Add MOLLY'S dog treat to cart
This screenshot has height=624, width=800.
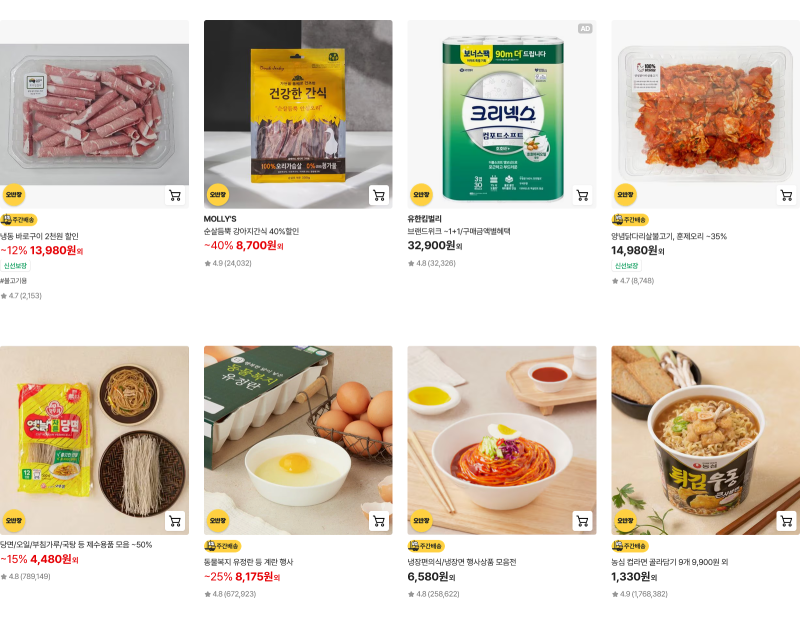(379, 195)
